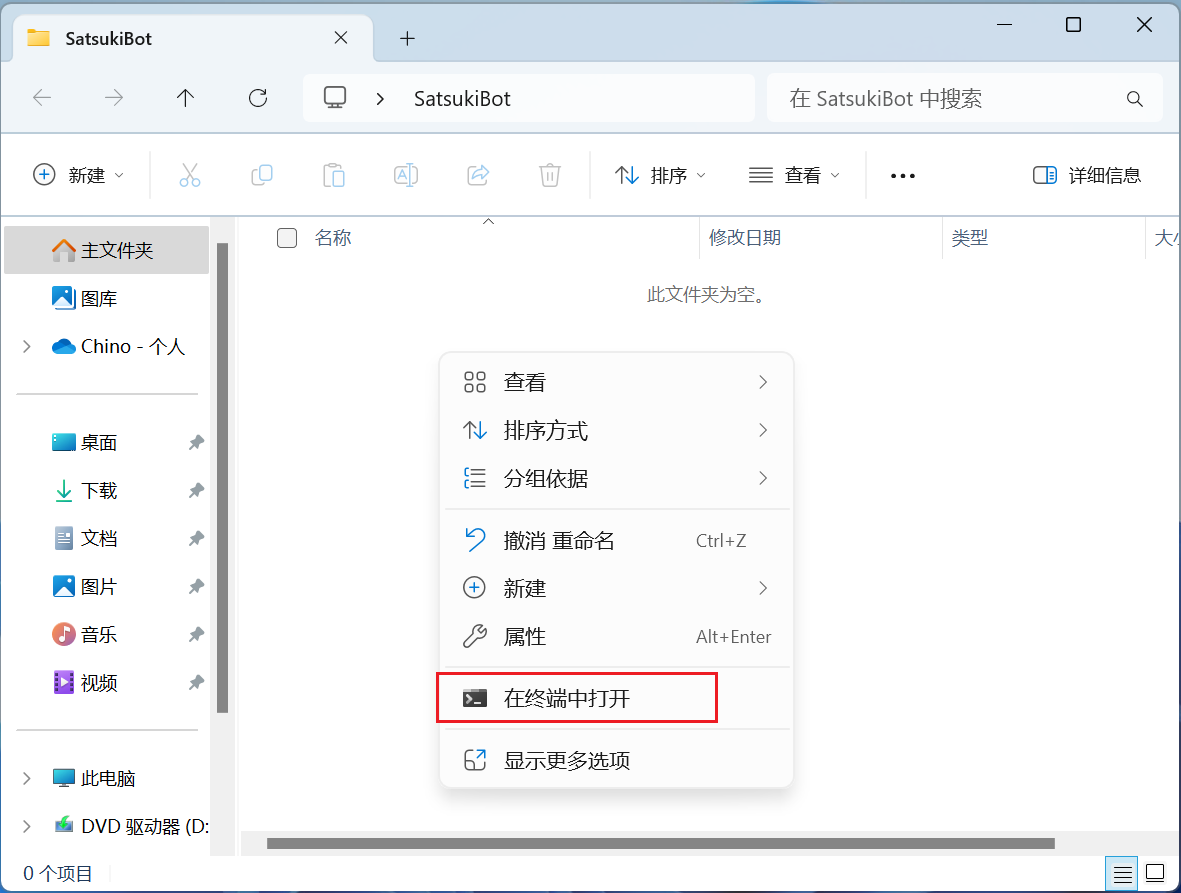The height and width of the screenshot is (893, 1181).
Task: Switch to large thumbnails view in status bar
Action: (x=1155, y=873)
